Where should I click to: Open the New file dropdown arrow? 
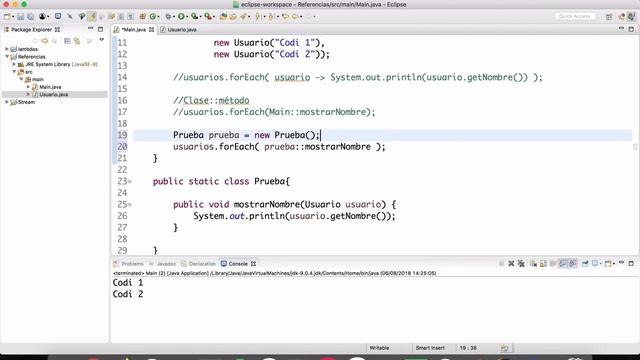pos(13,17)
